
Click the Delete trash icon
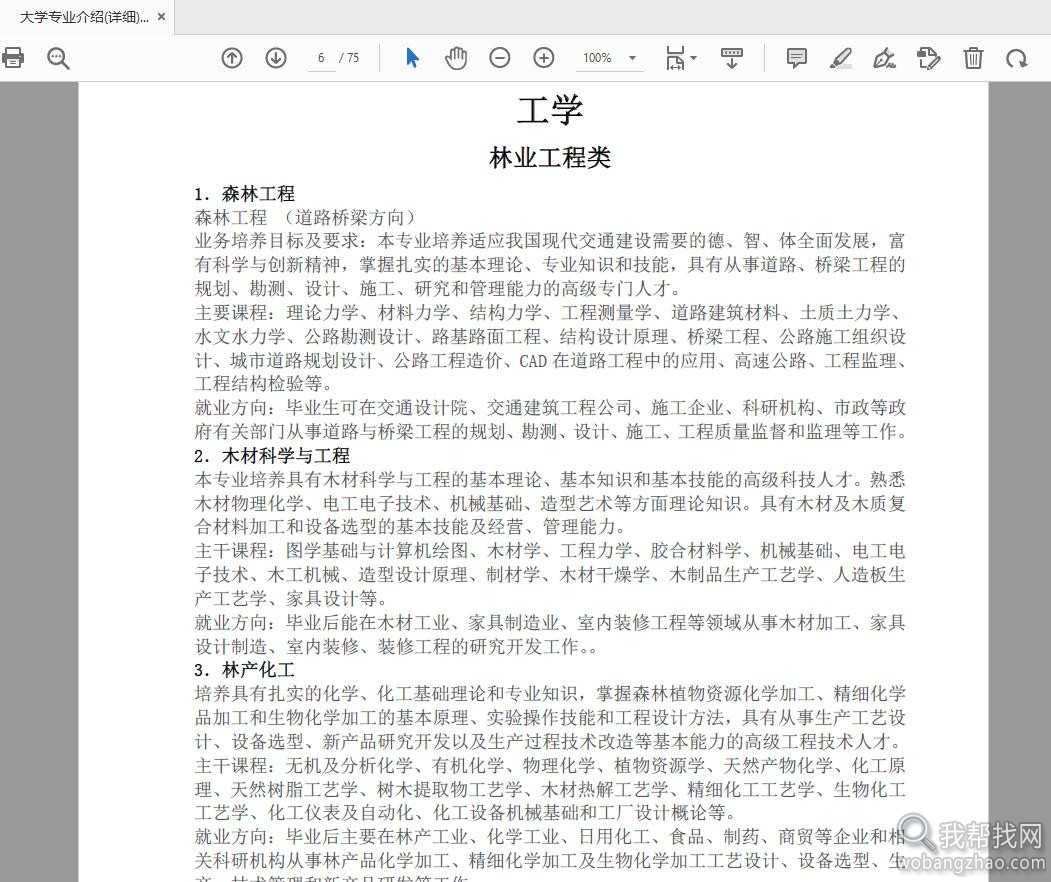coord(973,58)
